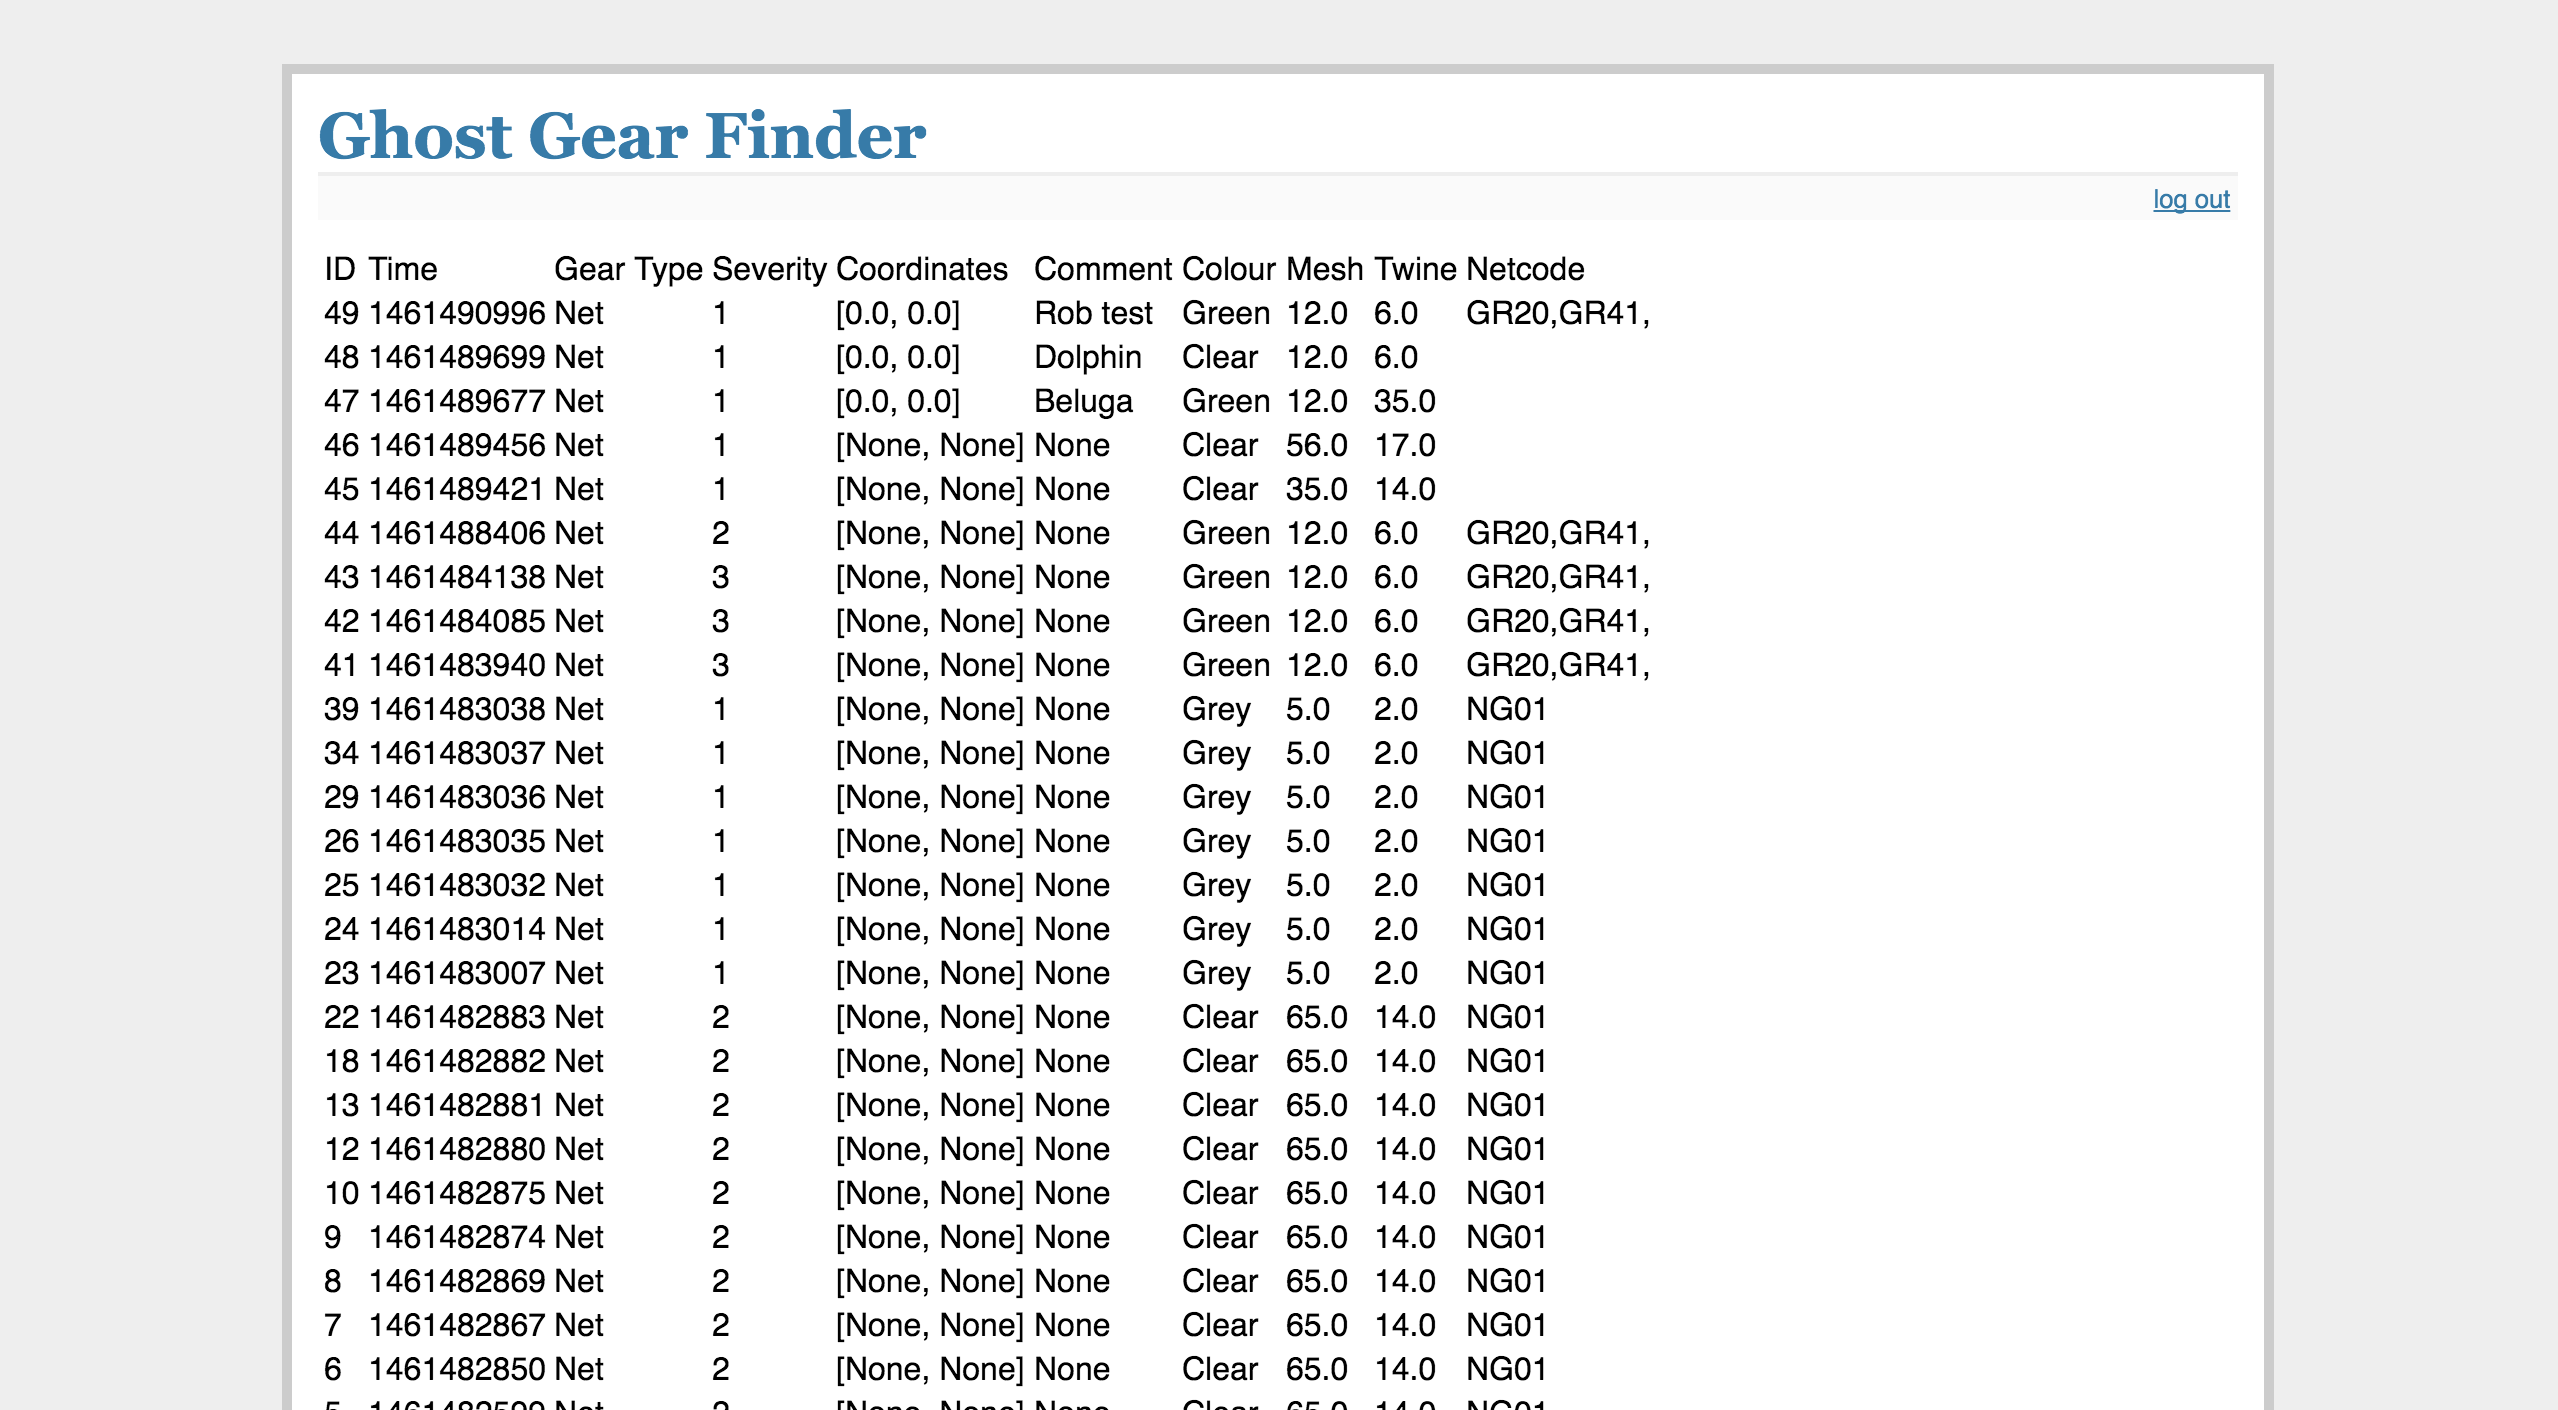
Task: Click the Netcode column header
Action: click(x=1524, y=269)
